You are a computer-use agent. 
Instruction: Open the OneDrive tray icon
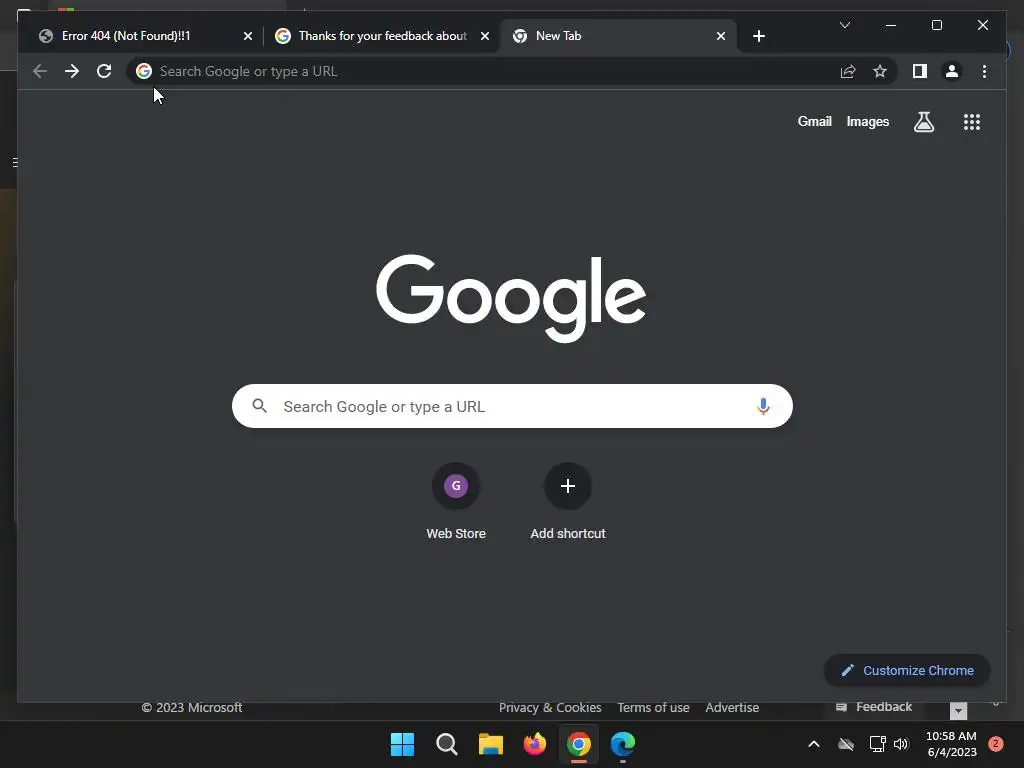pos(846,744)
